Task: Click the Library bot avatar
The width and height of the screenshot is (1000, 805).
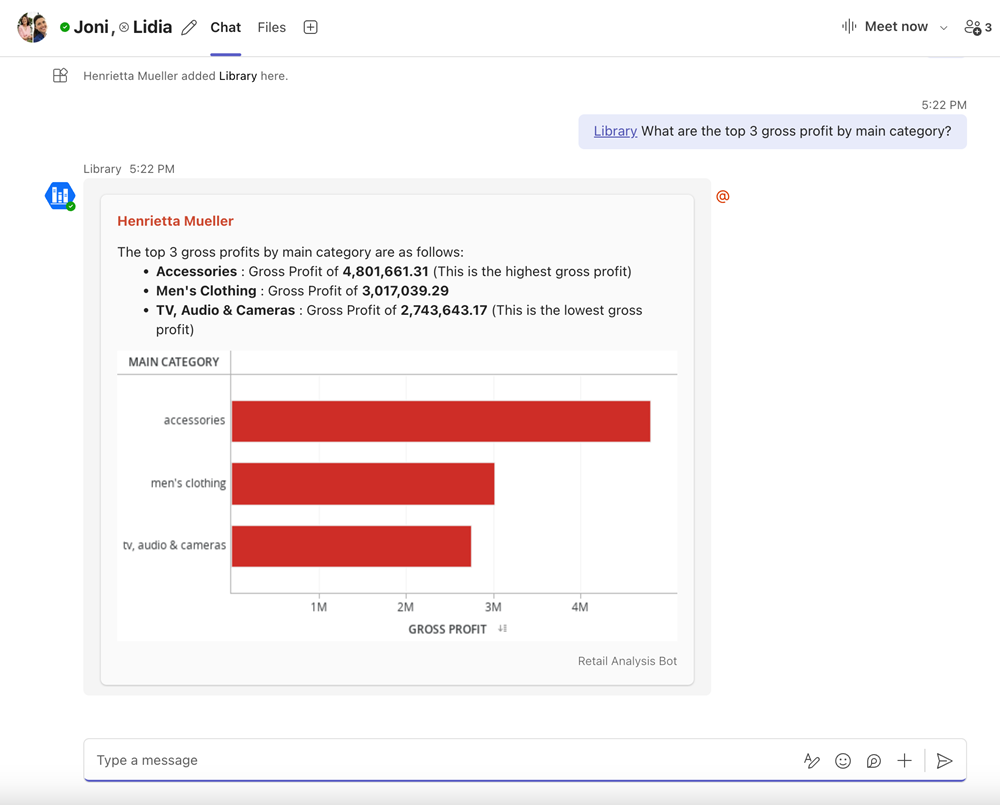Action: (x=60, y=196)
